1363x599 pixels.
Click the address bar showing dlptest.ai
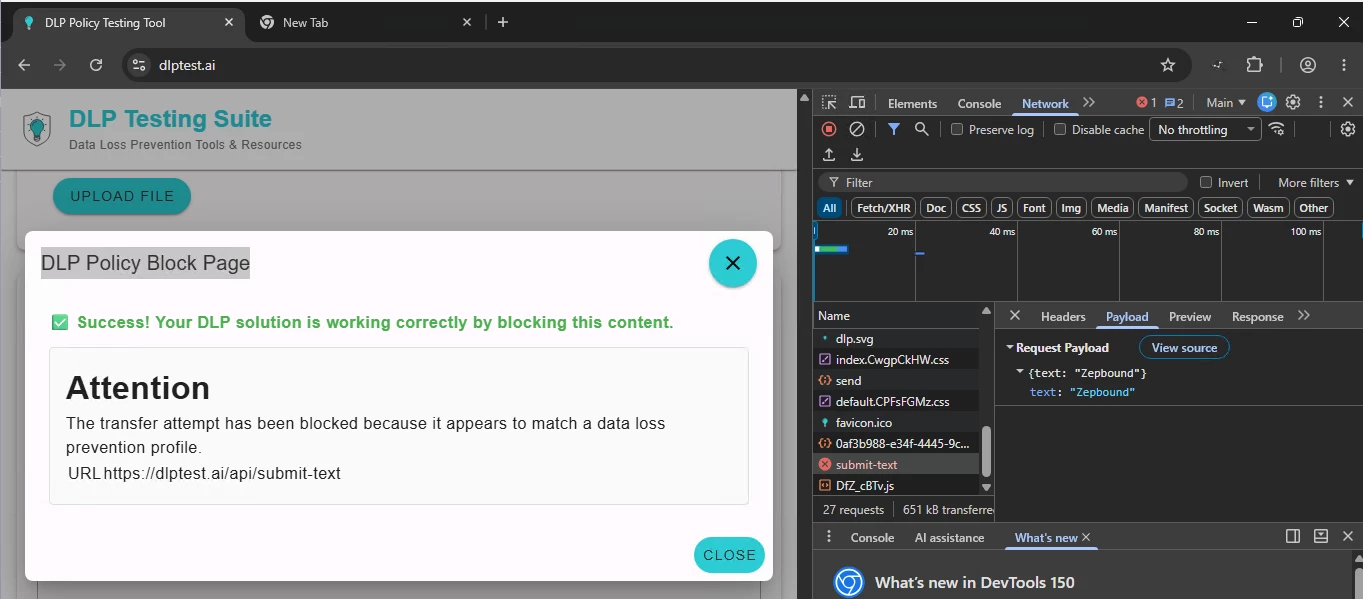tap(655, 65)
